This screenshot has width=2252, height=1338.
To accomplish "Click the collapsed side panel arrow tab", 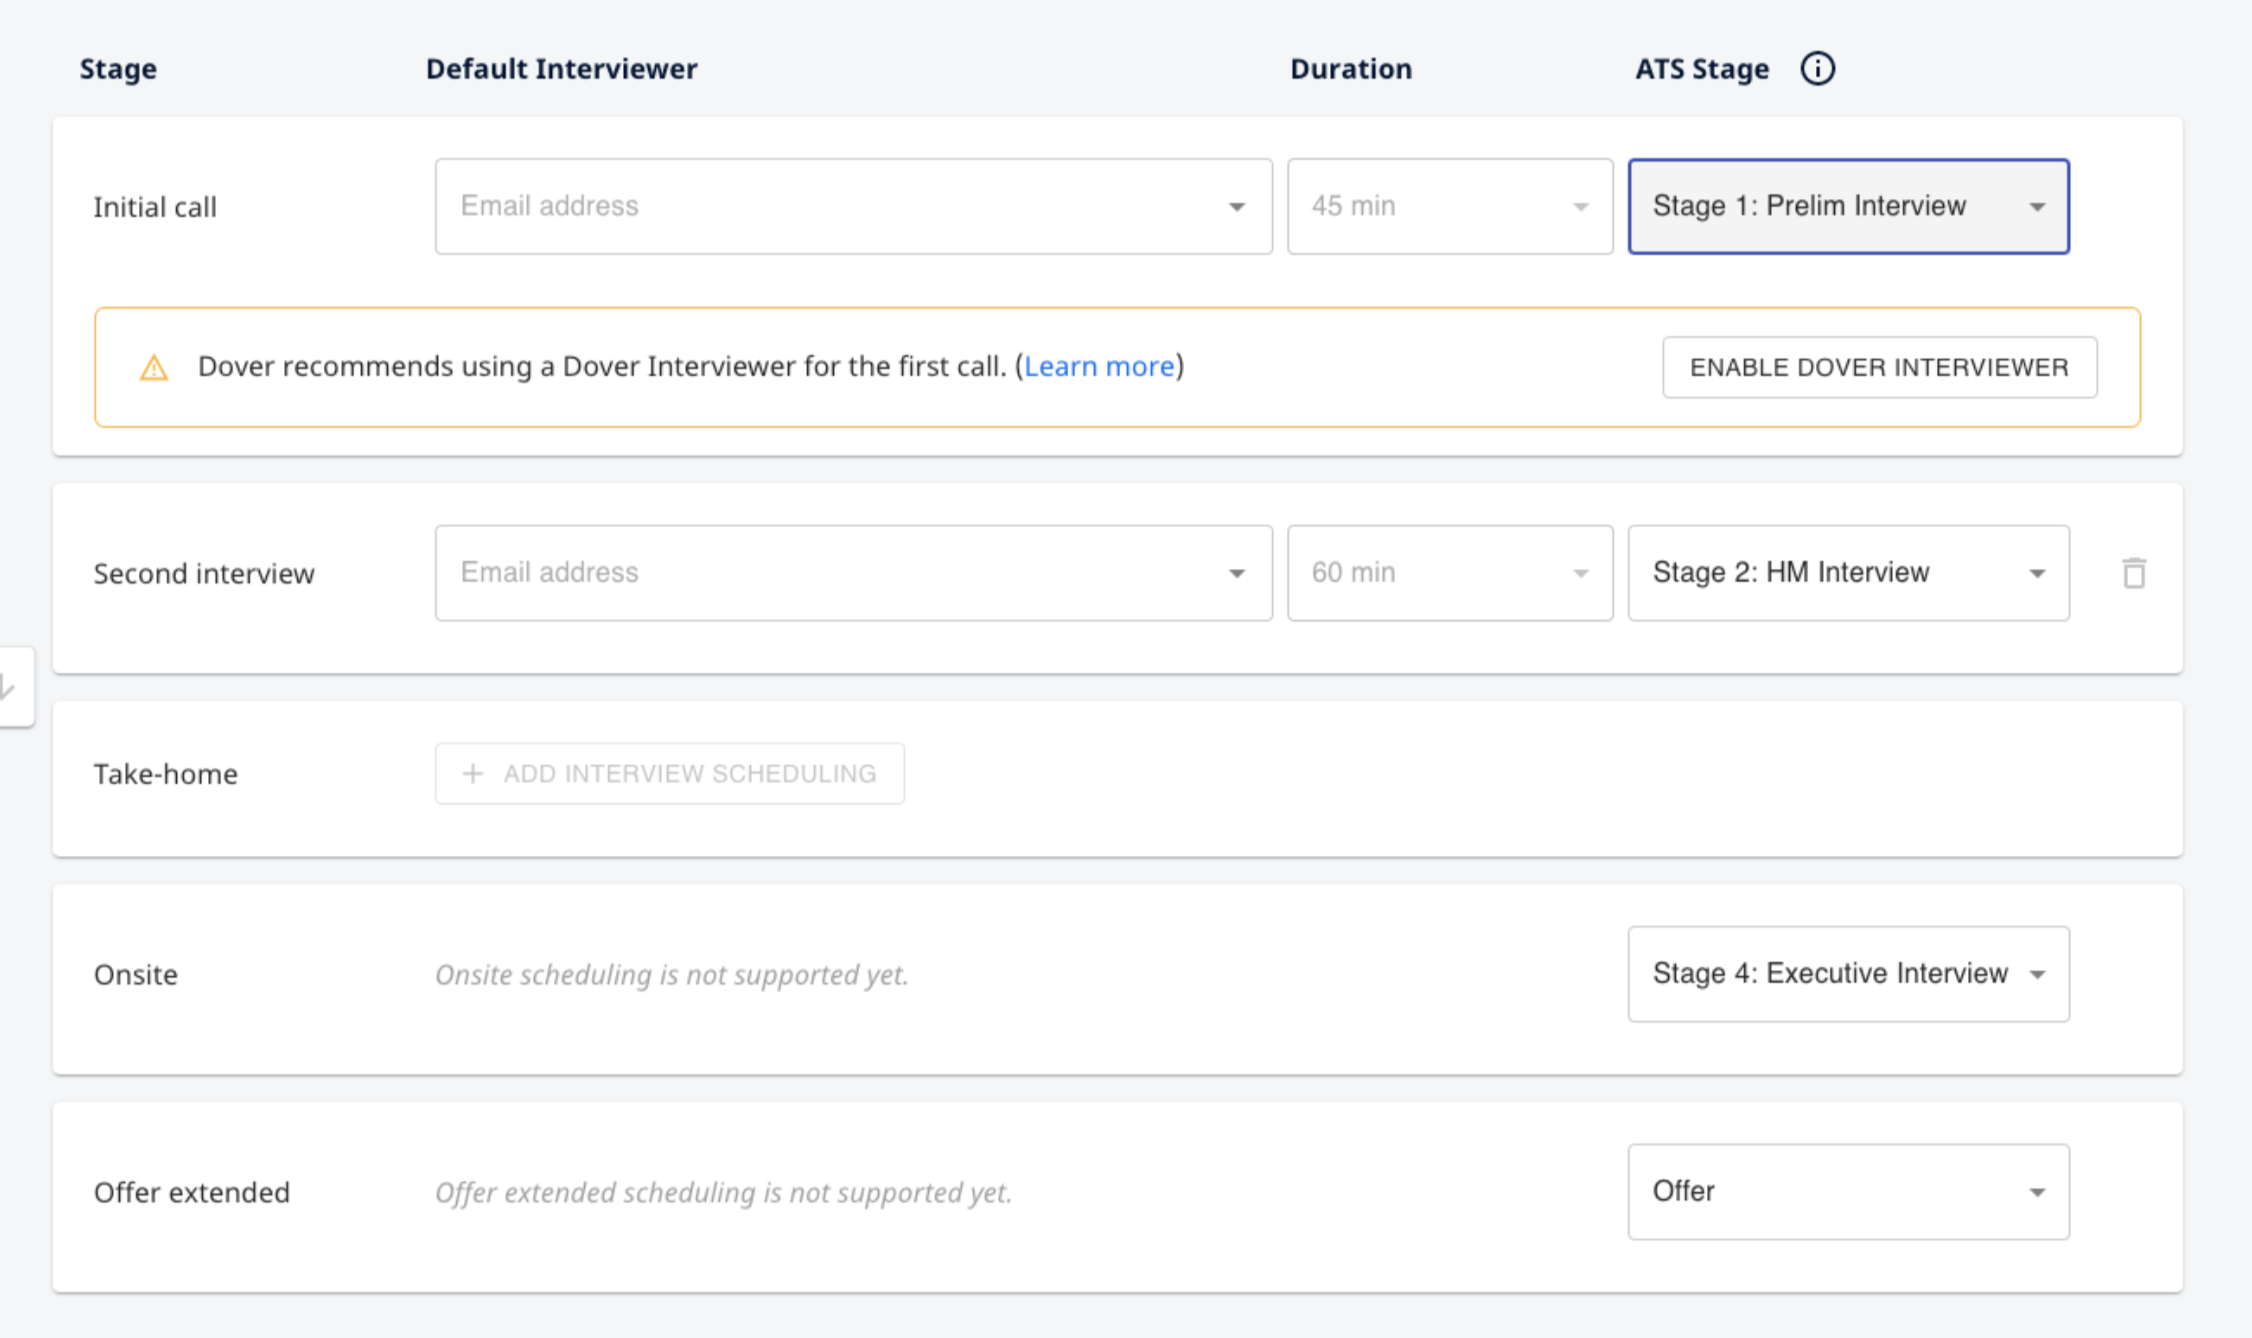I will pyautogui.click(x=16, y=687).
